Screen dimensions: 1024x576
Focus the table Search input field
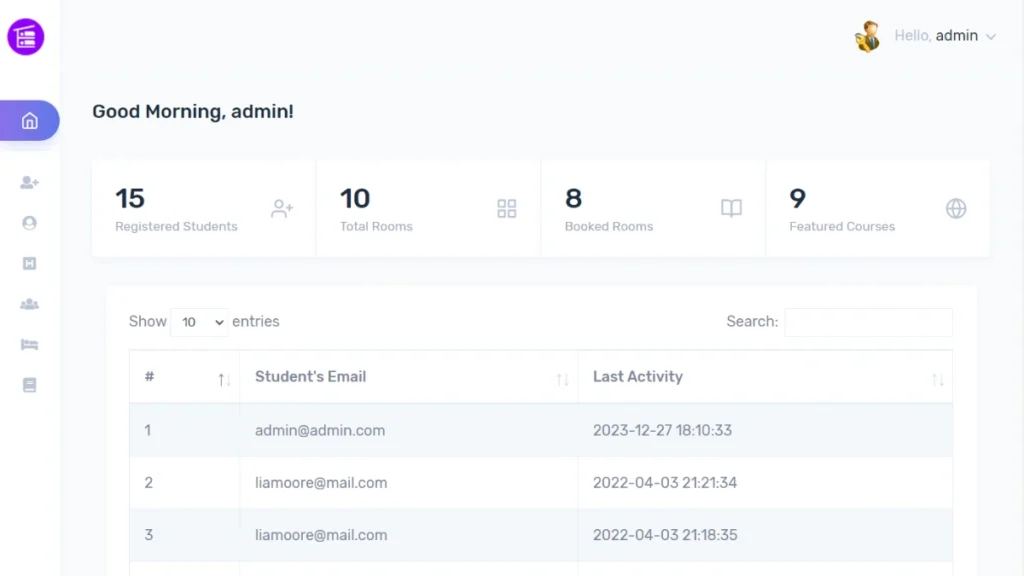point(869,322)
